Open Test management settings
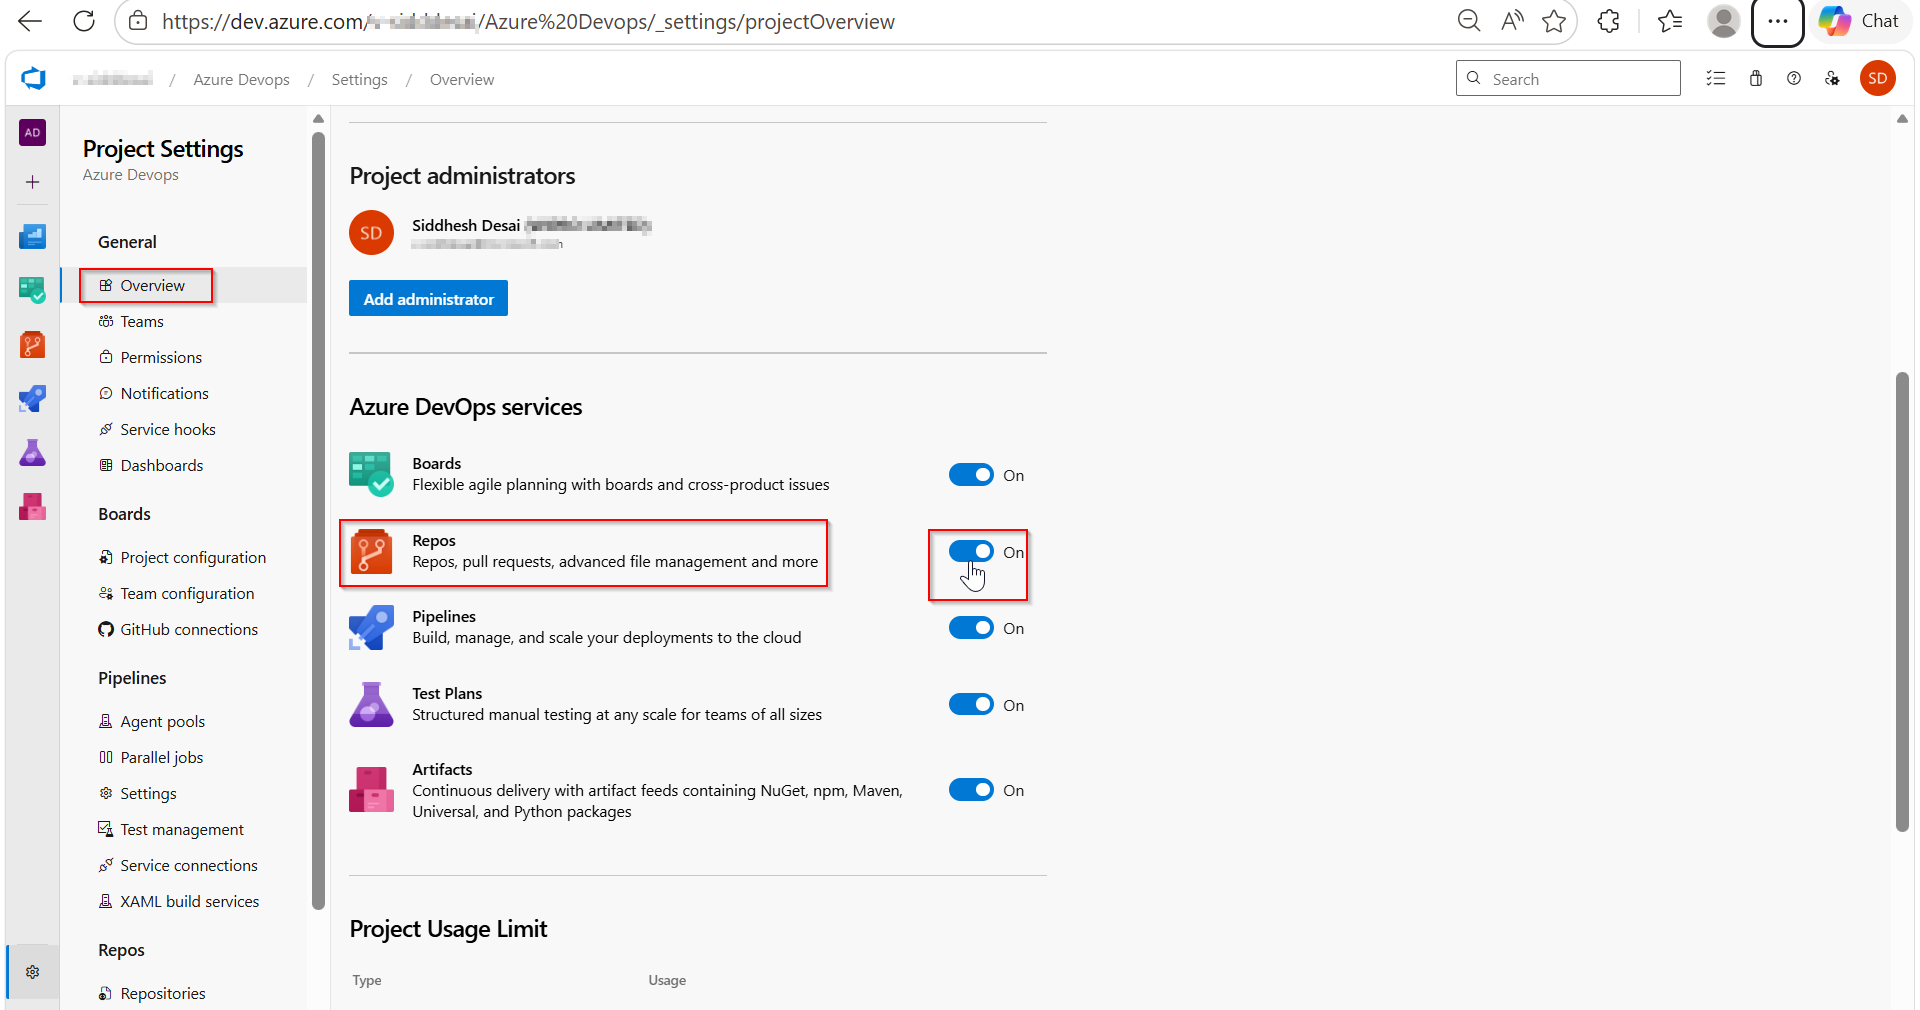This screenshot has width=1920, height=1010. click(184, 829)
